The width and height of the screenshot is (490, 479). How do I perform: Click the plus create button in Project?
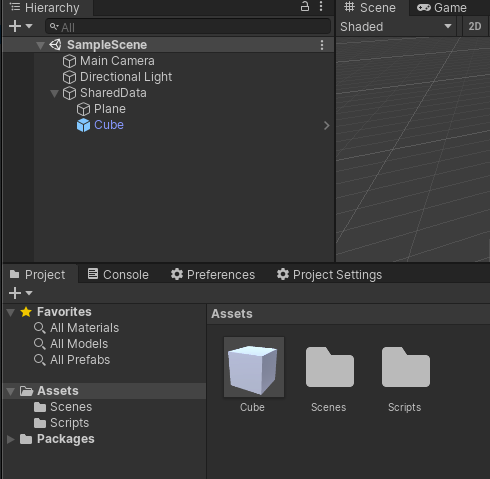click(15, 293)
